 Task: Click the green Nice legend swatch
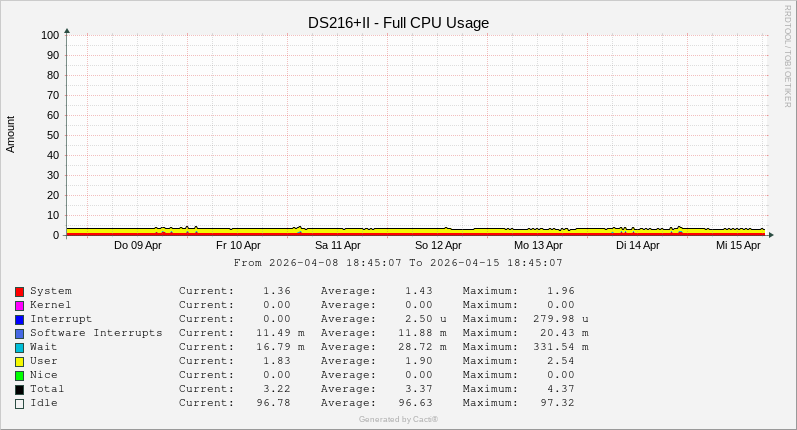click(19, 376)
